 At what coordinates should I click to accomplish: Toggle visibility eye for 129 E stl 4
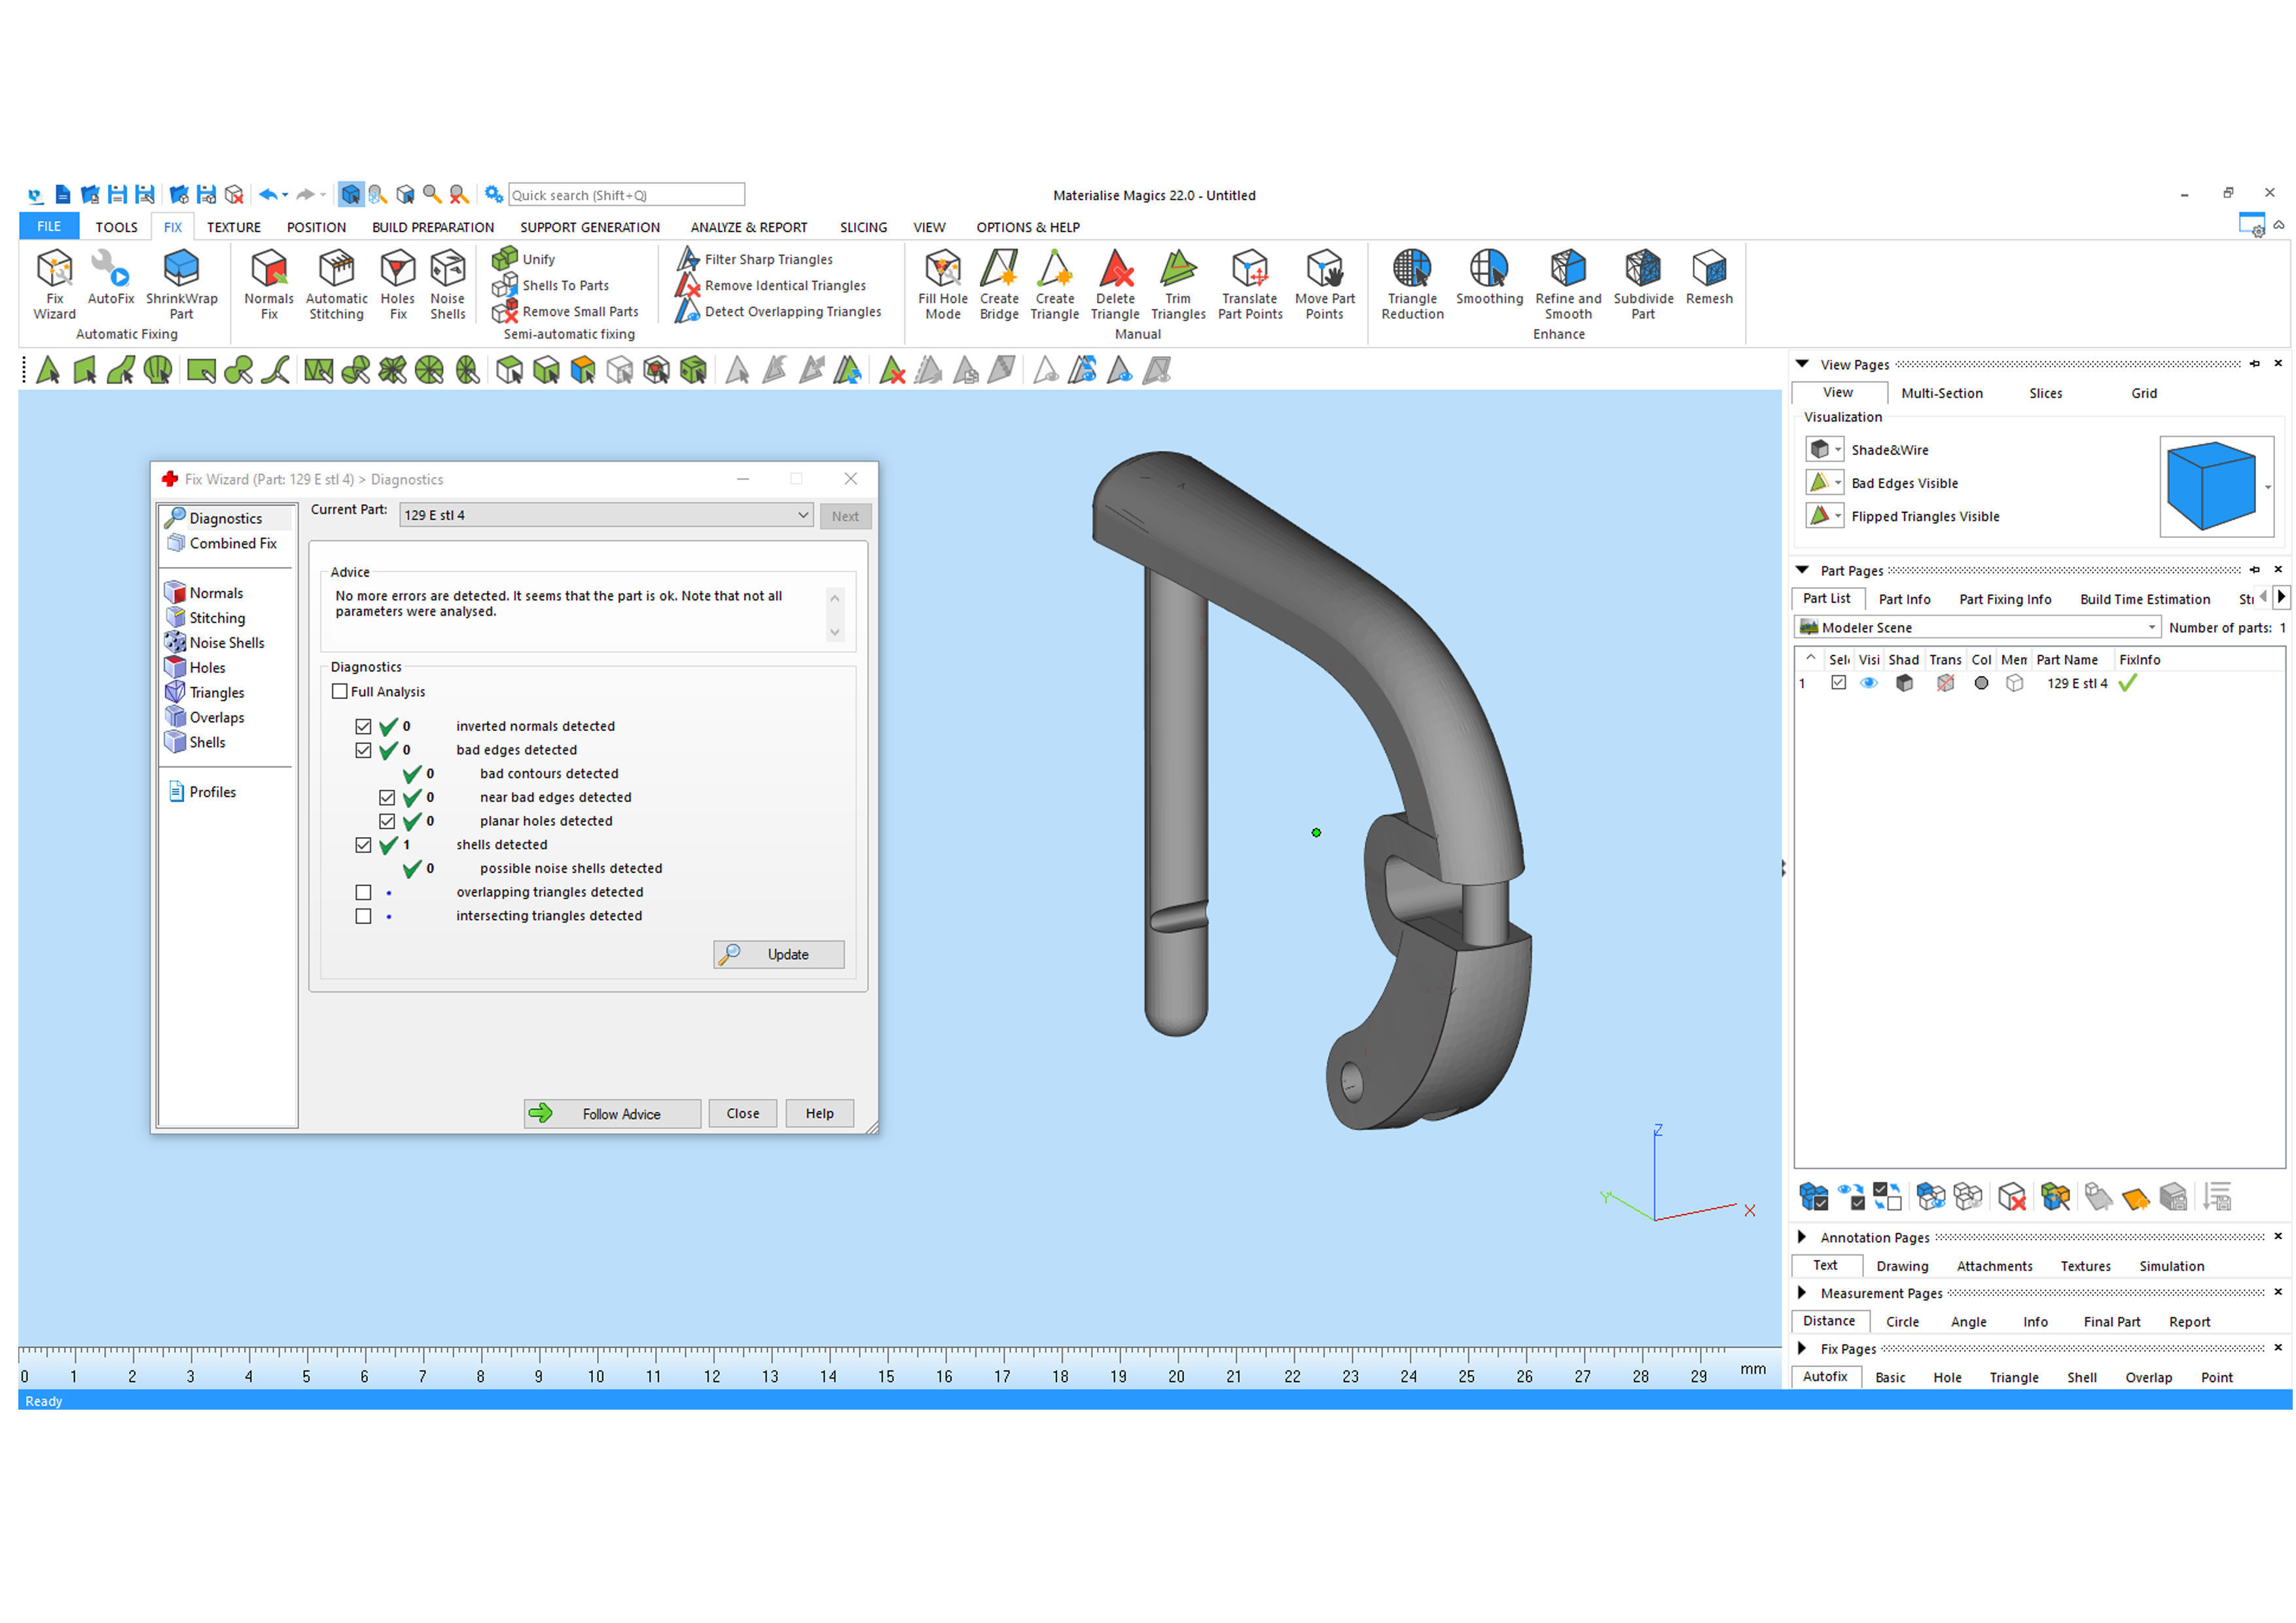point(1868,684)
